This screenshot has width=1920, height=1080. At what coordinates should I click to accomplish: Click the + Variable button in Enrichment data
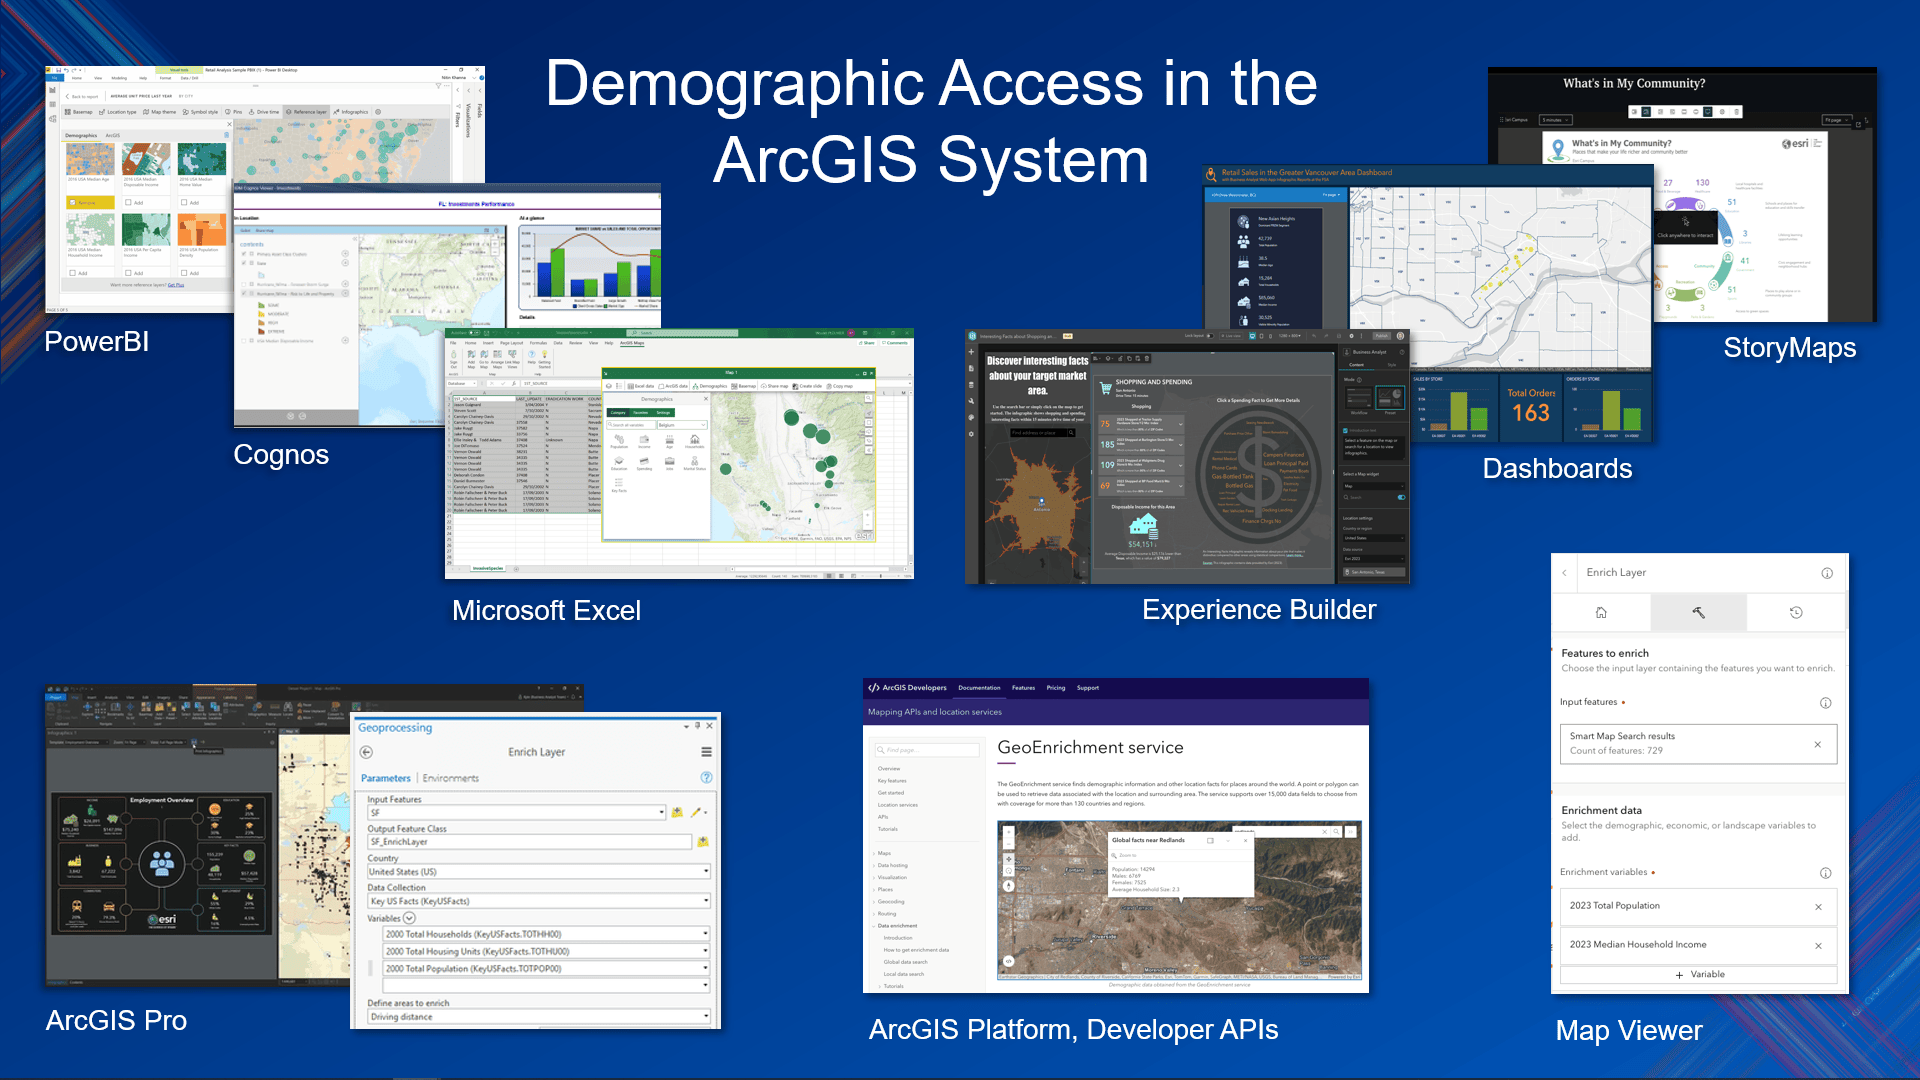(1699, 975)
